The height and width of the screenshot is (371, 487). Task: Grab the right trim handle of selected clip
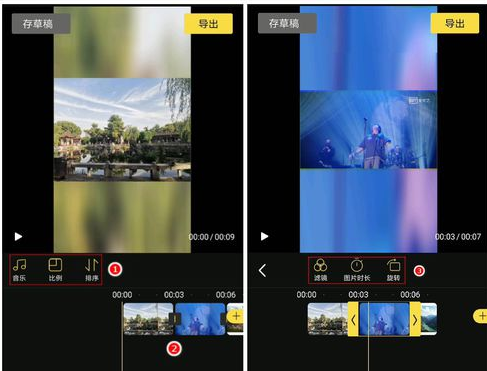415,319
